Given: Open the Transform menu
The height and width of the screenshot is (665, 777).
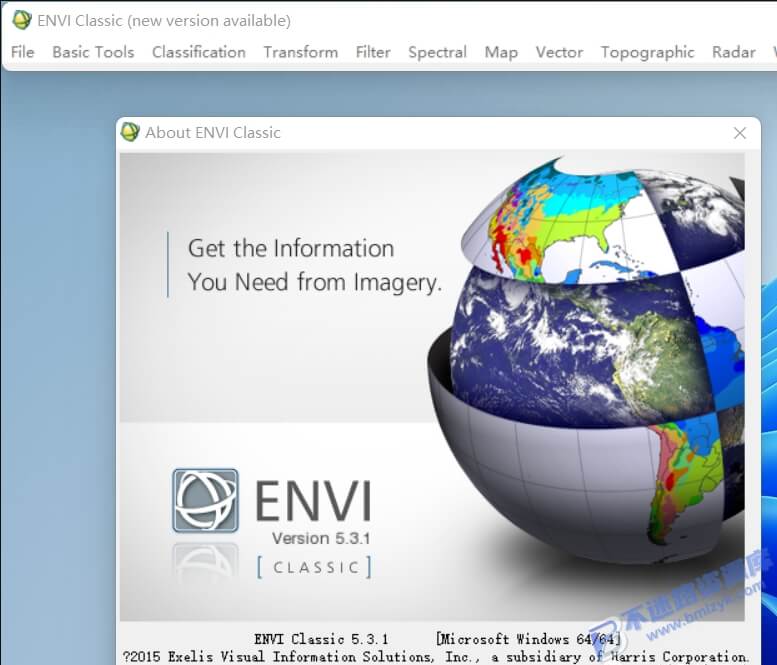Looking at the screenshot, I should tap(300, 52).
